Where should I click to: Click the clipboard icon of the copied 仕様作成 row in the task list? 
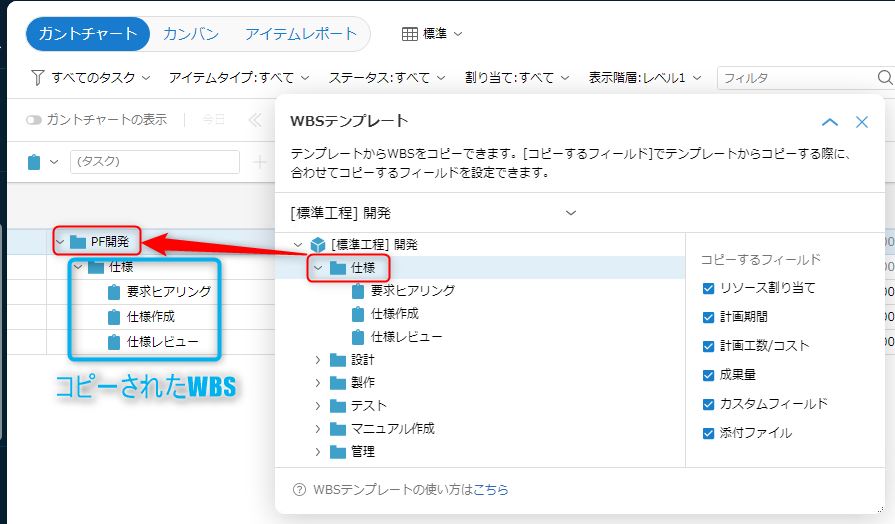(x=114, y=317)
